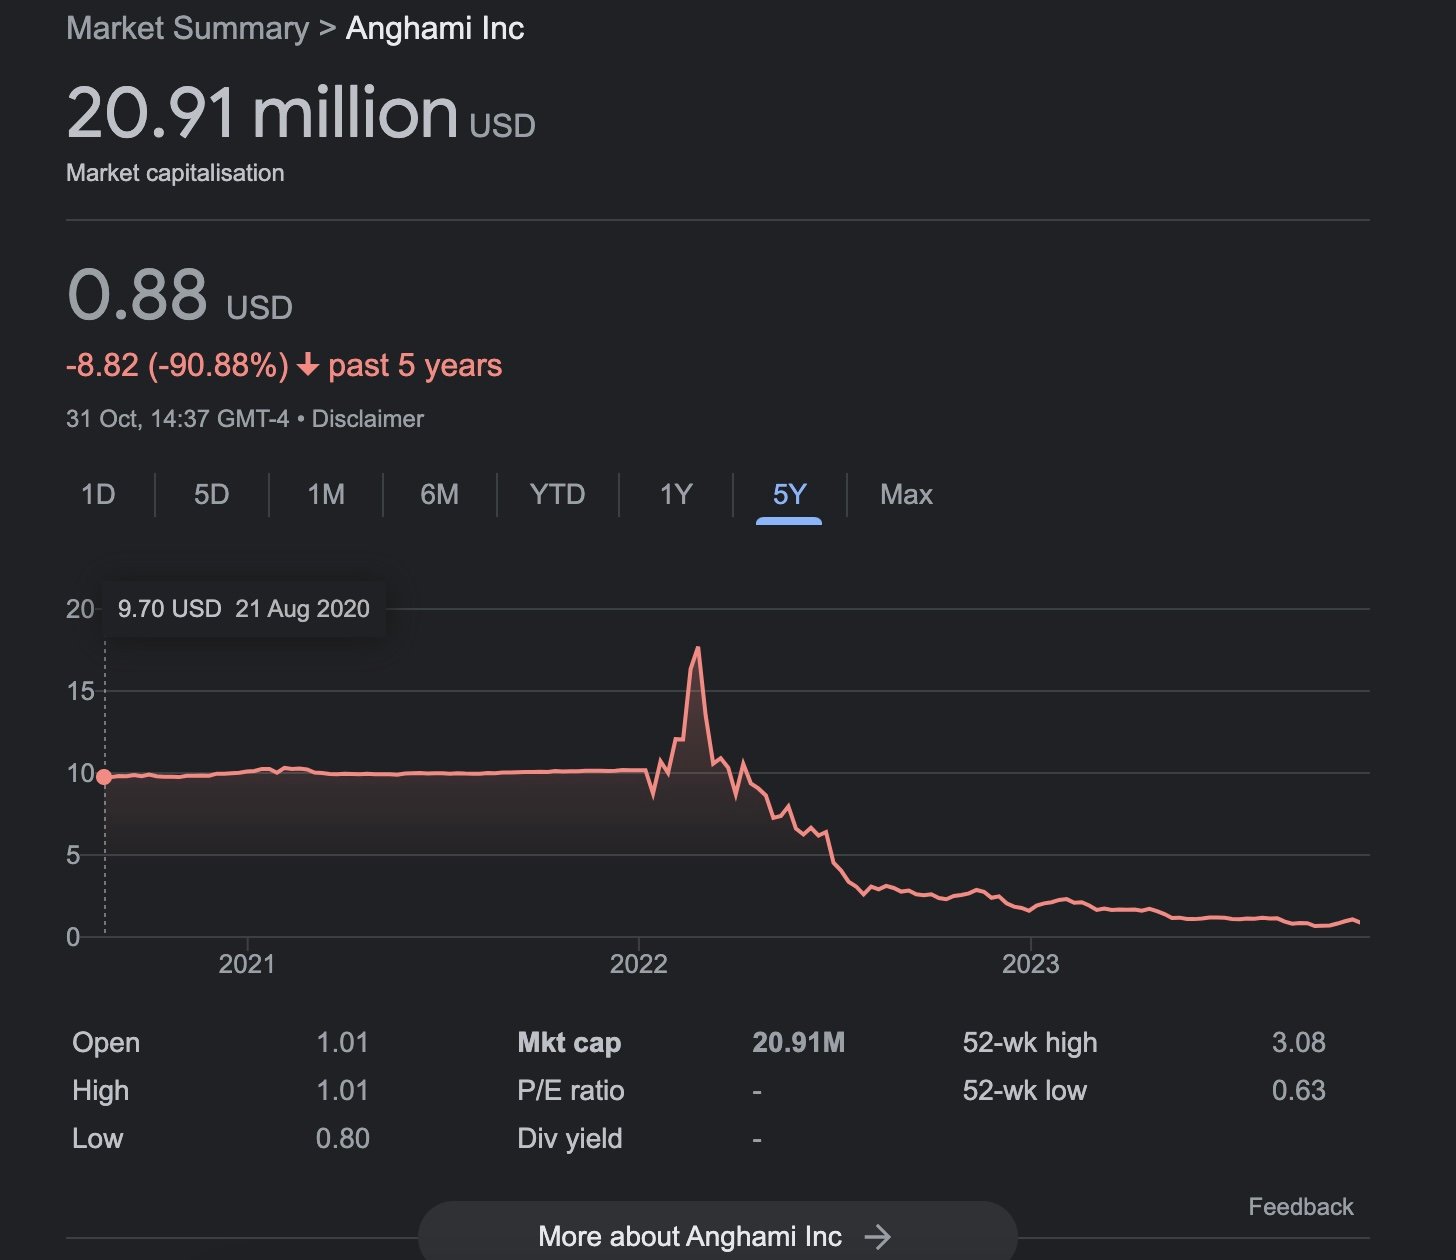1456x1260 pixels.
Task: Click the arrow icon beside More about Anghami Inc
Action: pos(877,1237)
